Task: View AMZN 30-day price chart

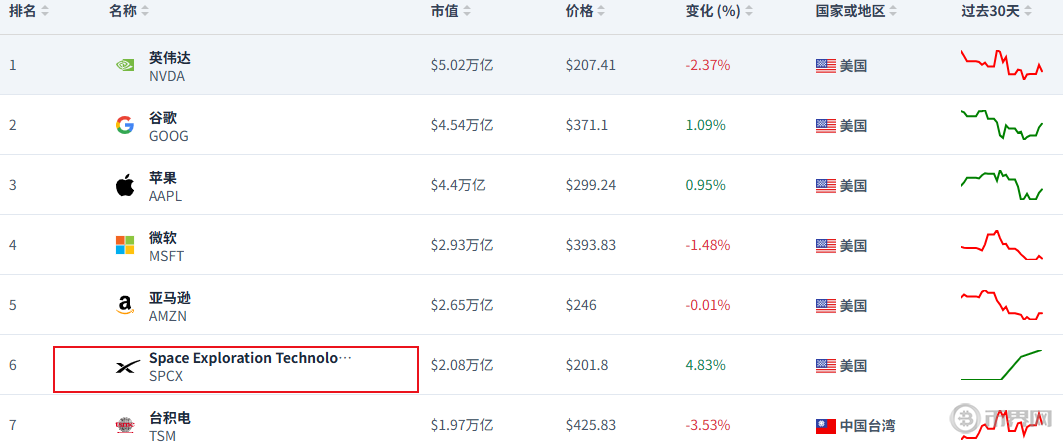Action: pyautogui.click(x=1002, y=305)
